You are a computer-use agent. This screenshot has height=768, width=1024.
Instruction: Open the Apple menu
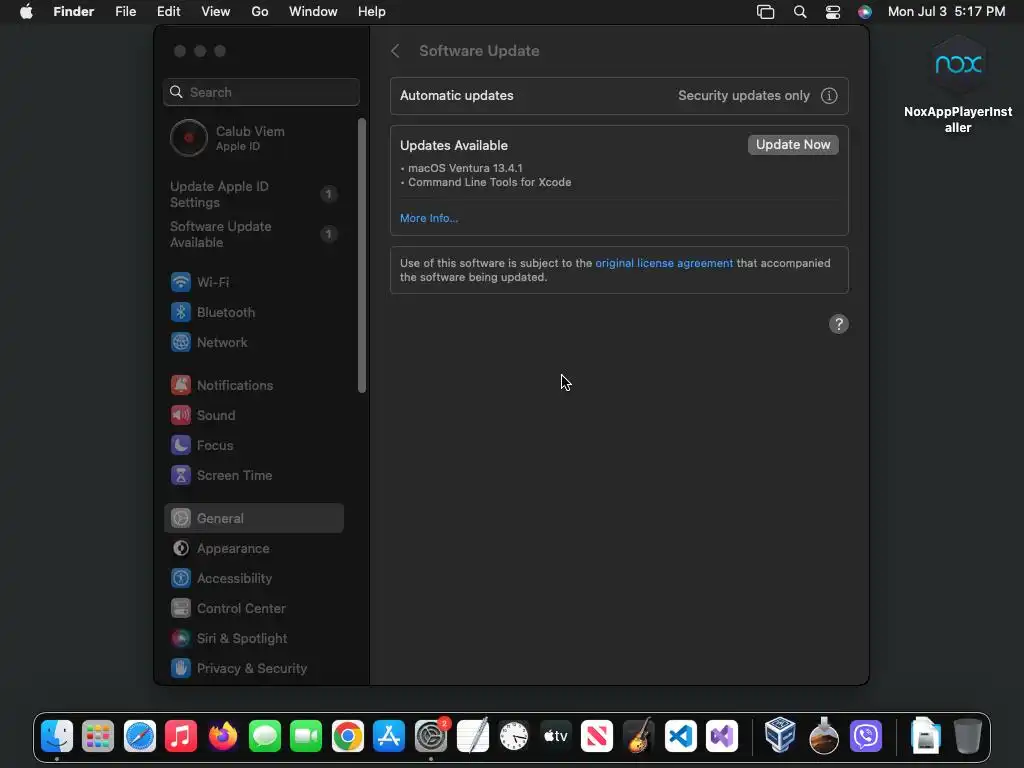26,12
